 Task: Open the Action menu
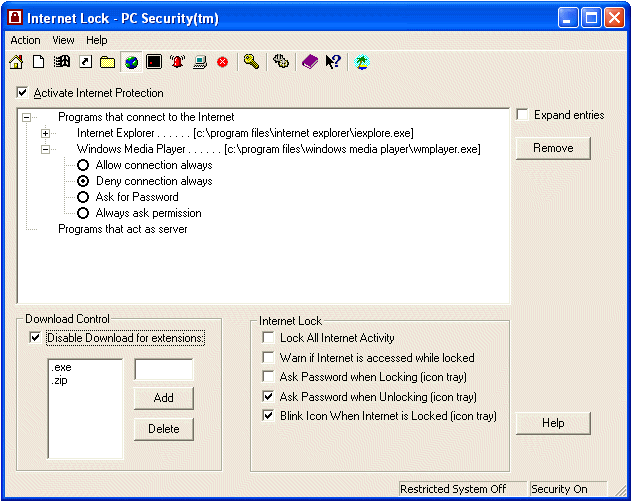tap(25, 40)
